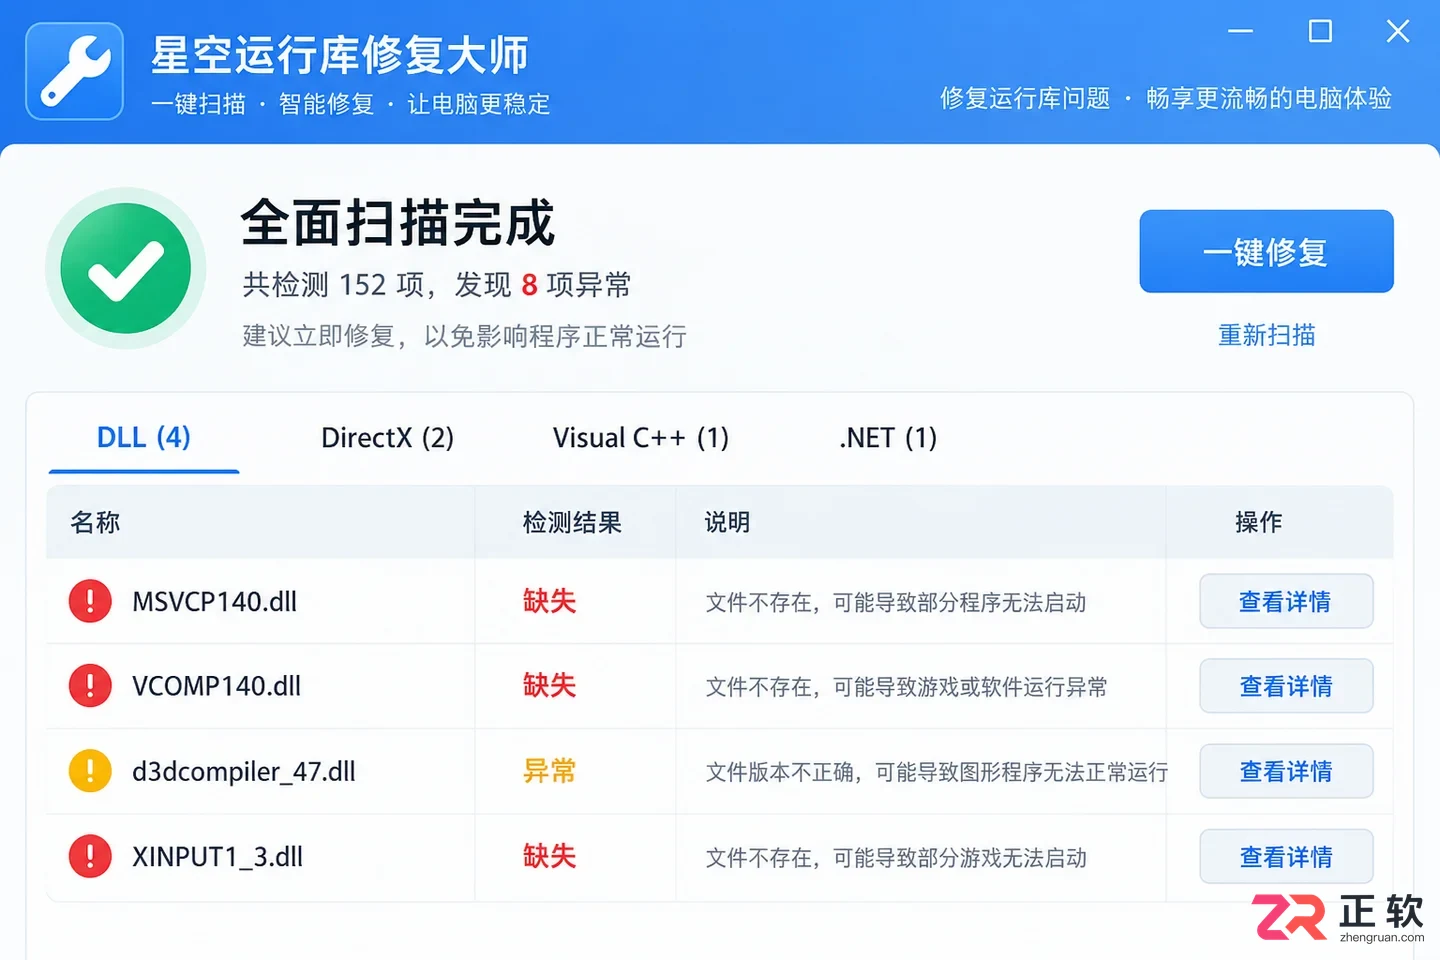View details for d3dcompiler_47.dll
1440x960 pixels.
click(1286, 771)
